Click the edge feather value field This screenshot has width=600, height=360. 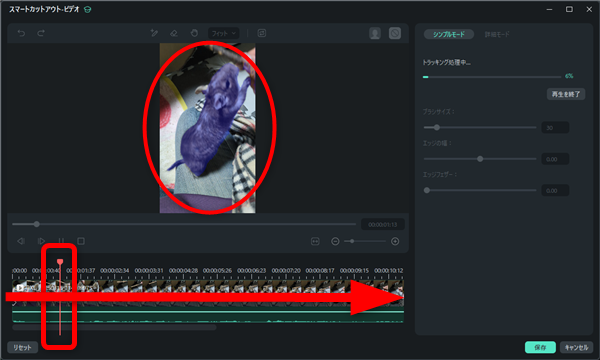pos(555,191)
